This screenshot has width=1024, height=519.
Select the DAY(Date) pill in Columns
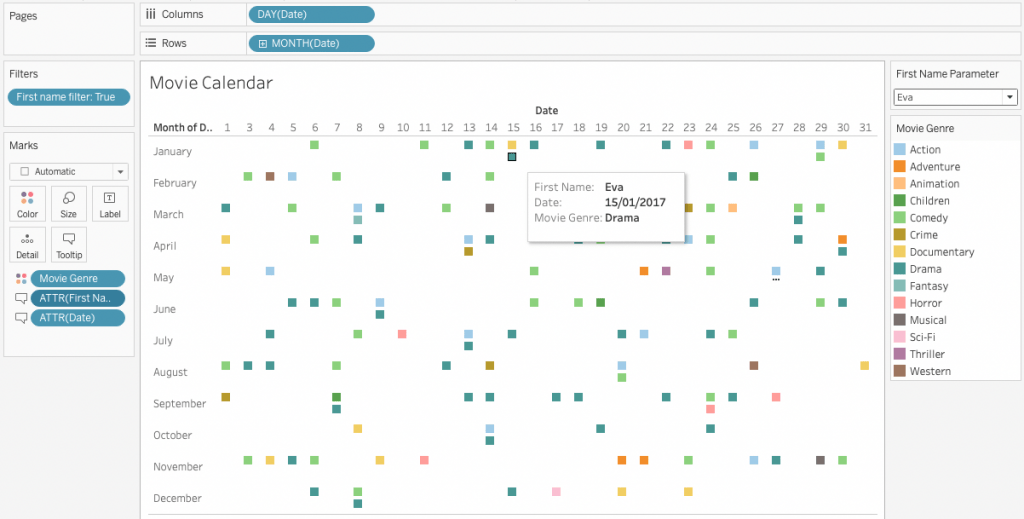click(310, 14)
